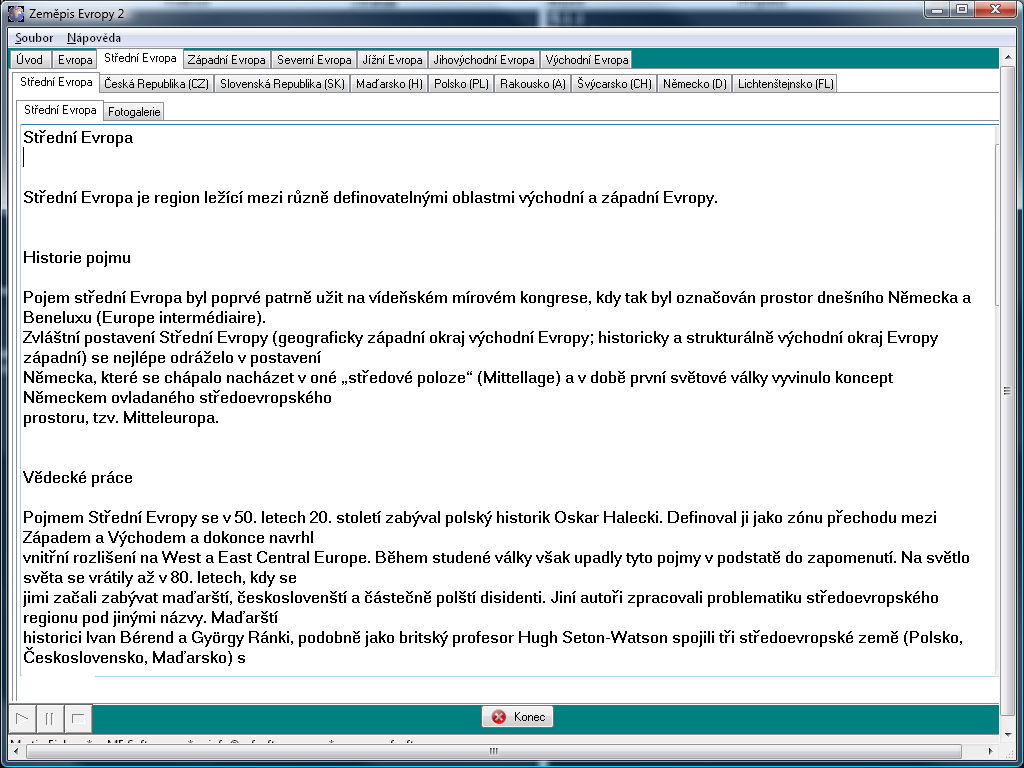Click the sentence starting 'Střední Evropa je region'
The width and height of the screenshot is (1024, 768).
(370, 198)
